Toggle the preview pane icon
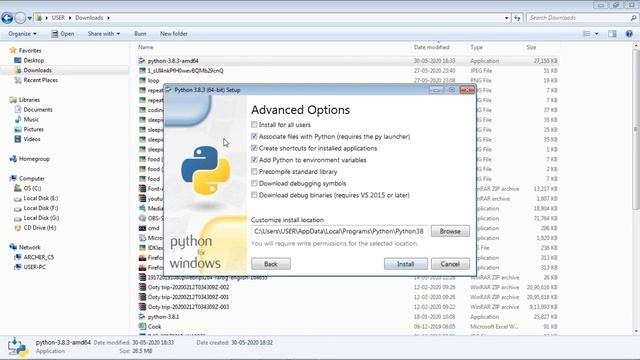The width and height of the screenshot is (640, 360). tap(612, 34)
